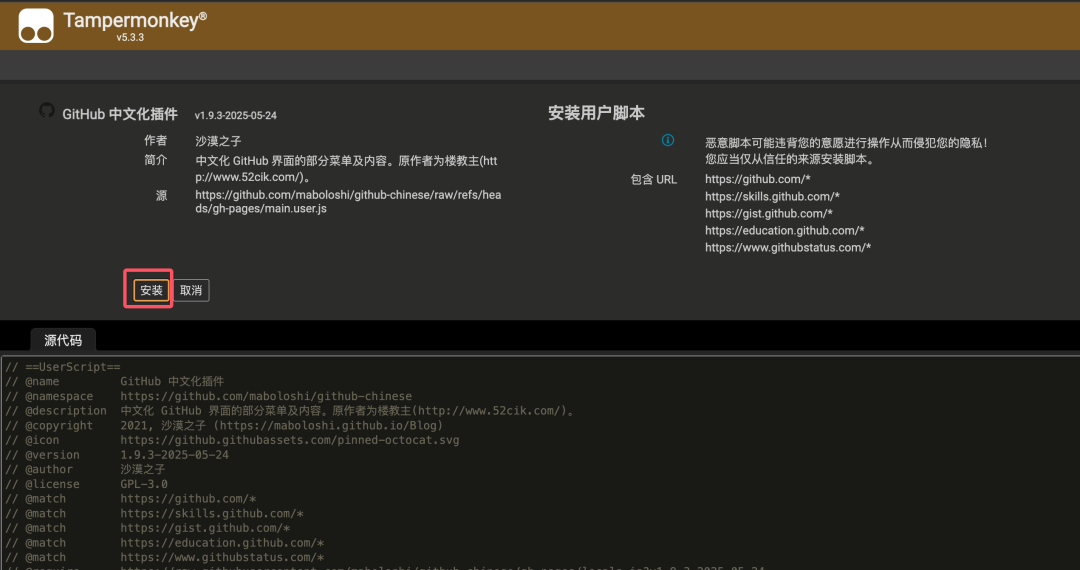Click the version v1.9.3-2025-05-24 text

point(236,116)
